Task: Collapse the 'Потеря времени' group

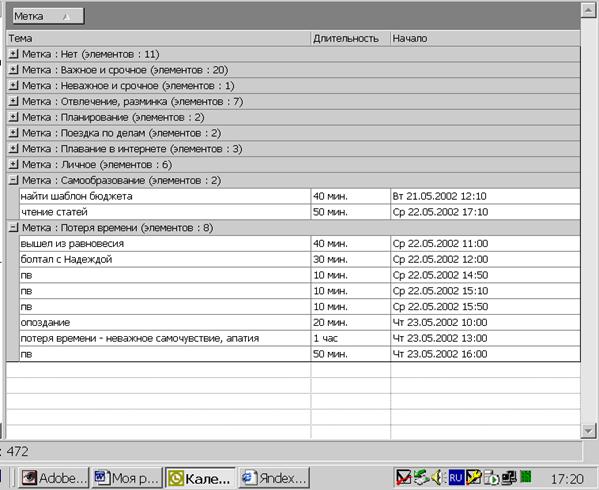Action: (x=13, y=227)
